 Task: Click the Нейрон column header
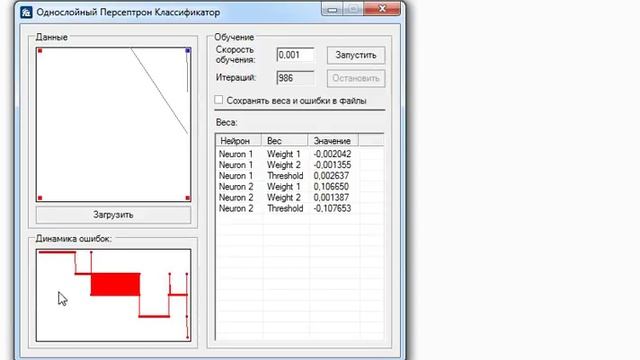point(238,141)
